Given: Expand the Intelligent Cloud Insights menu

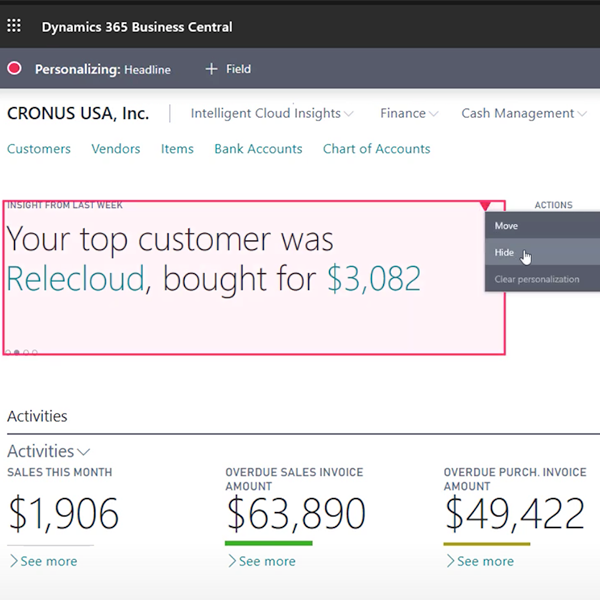Looking at the screenshot, I should pyautogui.click(x=272, y=113).
